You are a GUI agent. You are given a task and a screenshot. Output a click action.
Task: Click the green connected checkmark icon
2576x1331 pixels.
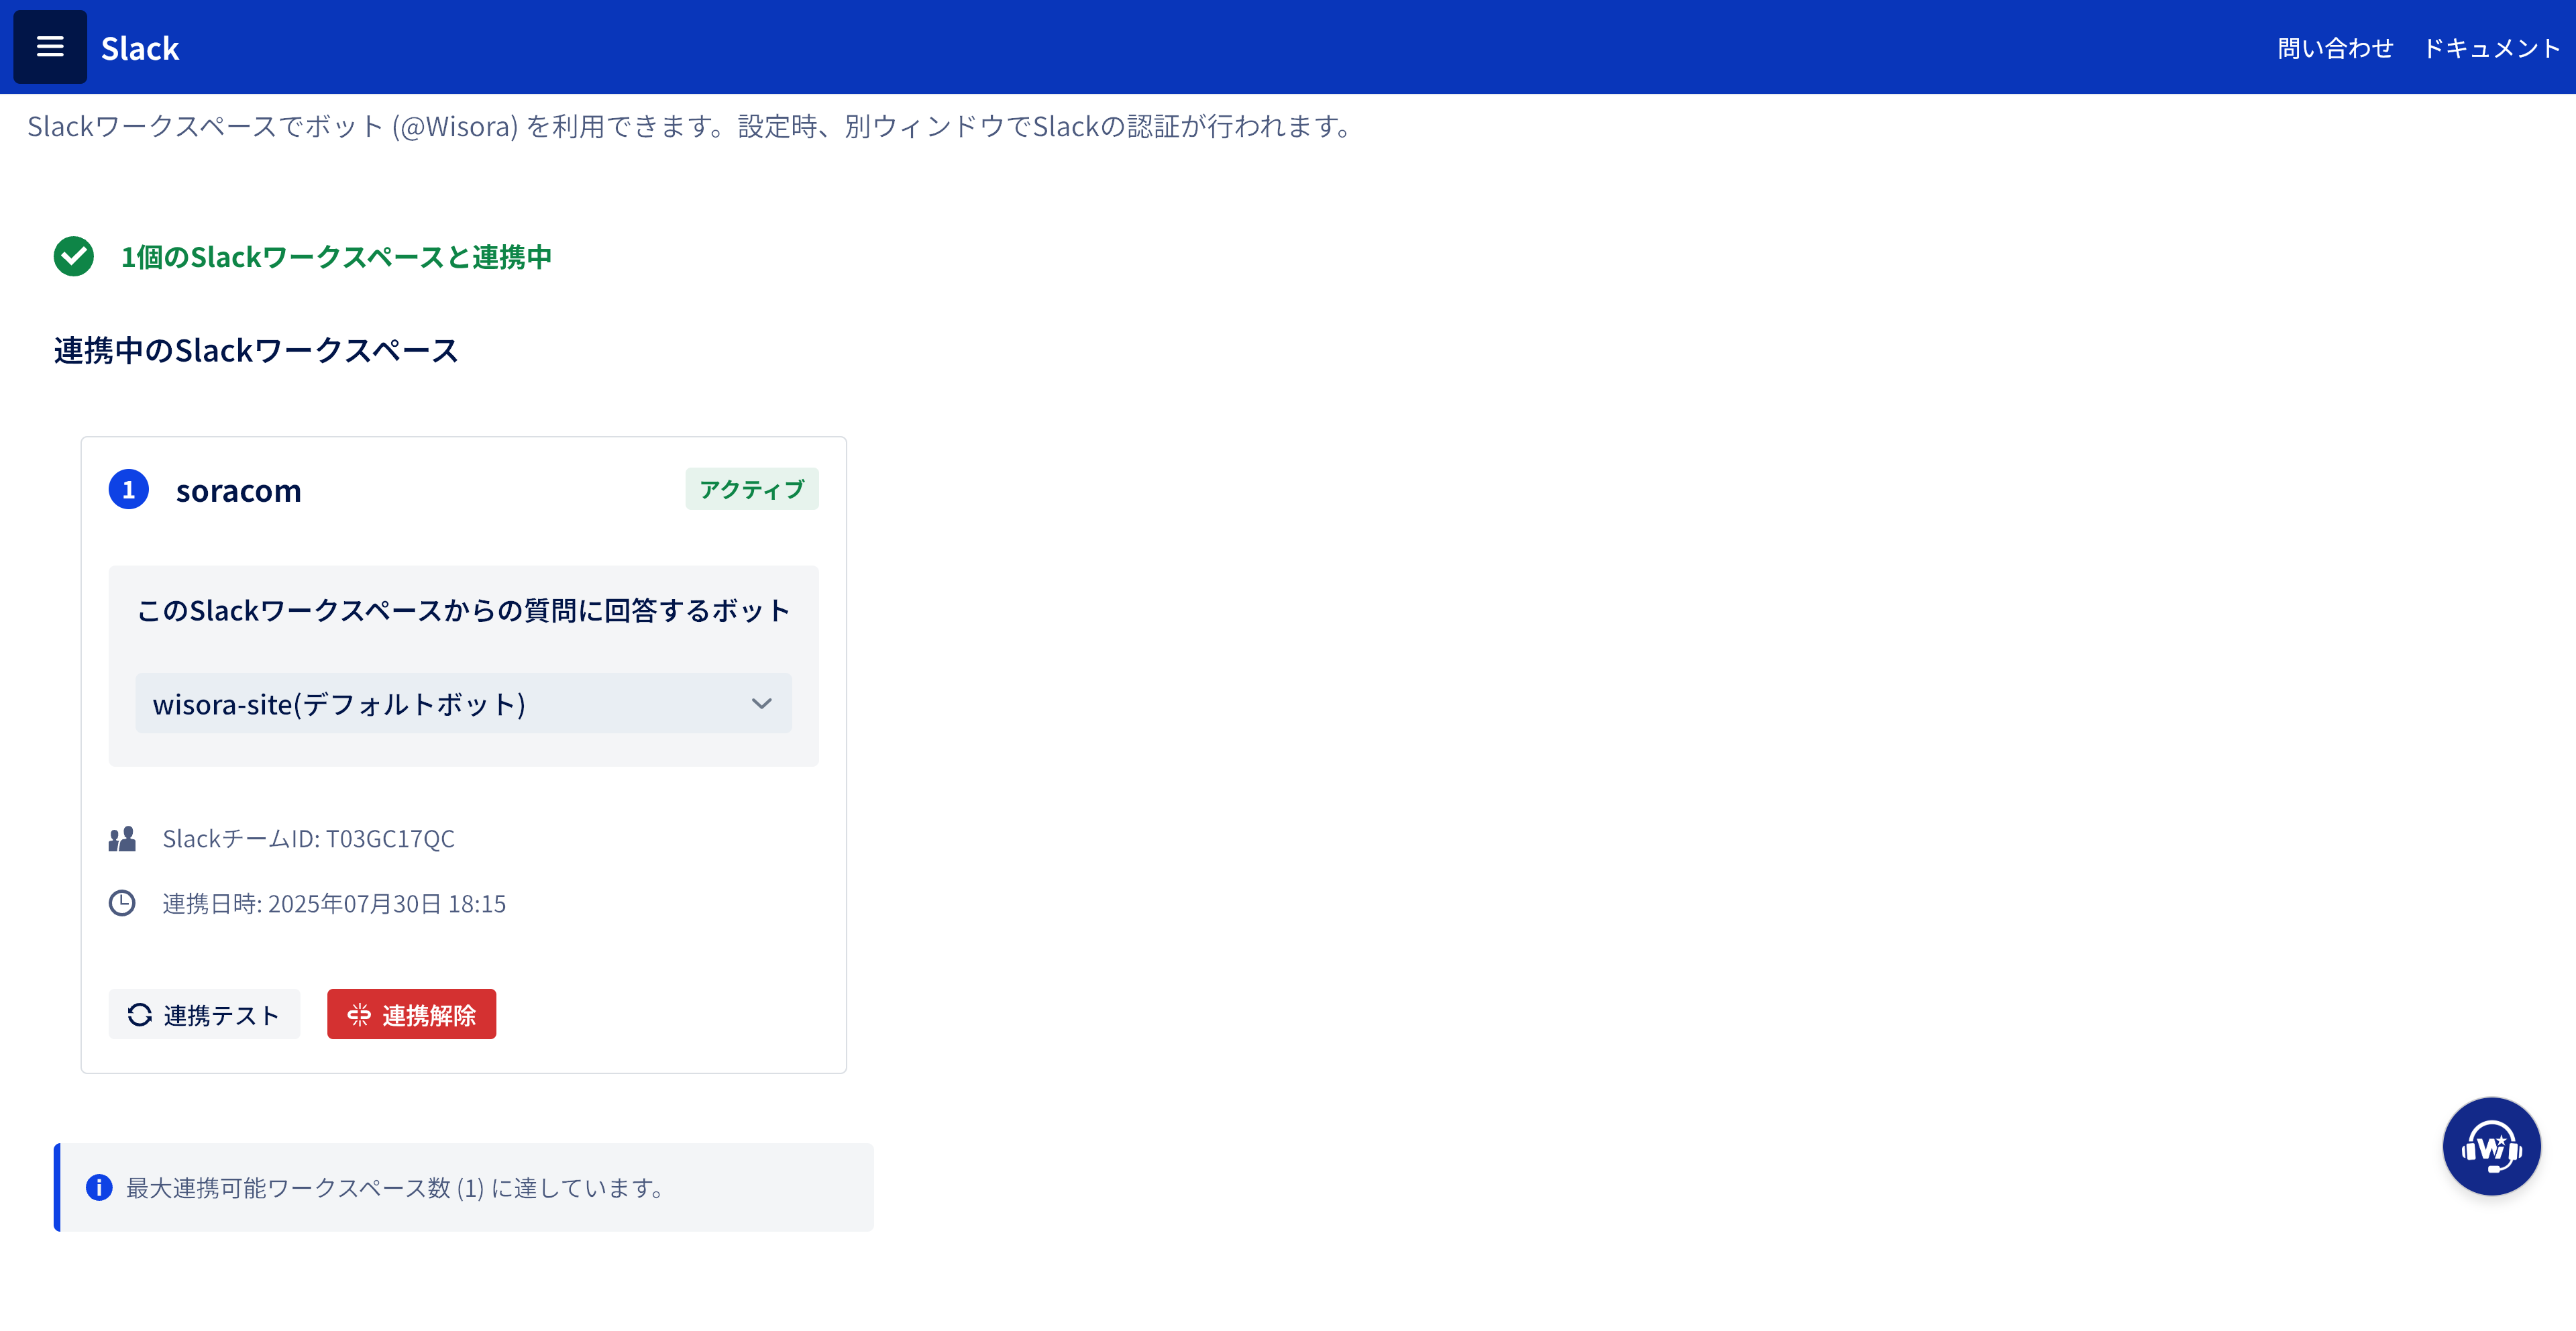74,257
